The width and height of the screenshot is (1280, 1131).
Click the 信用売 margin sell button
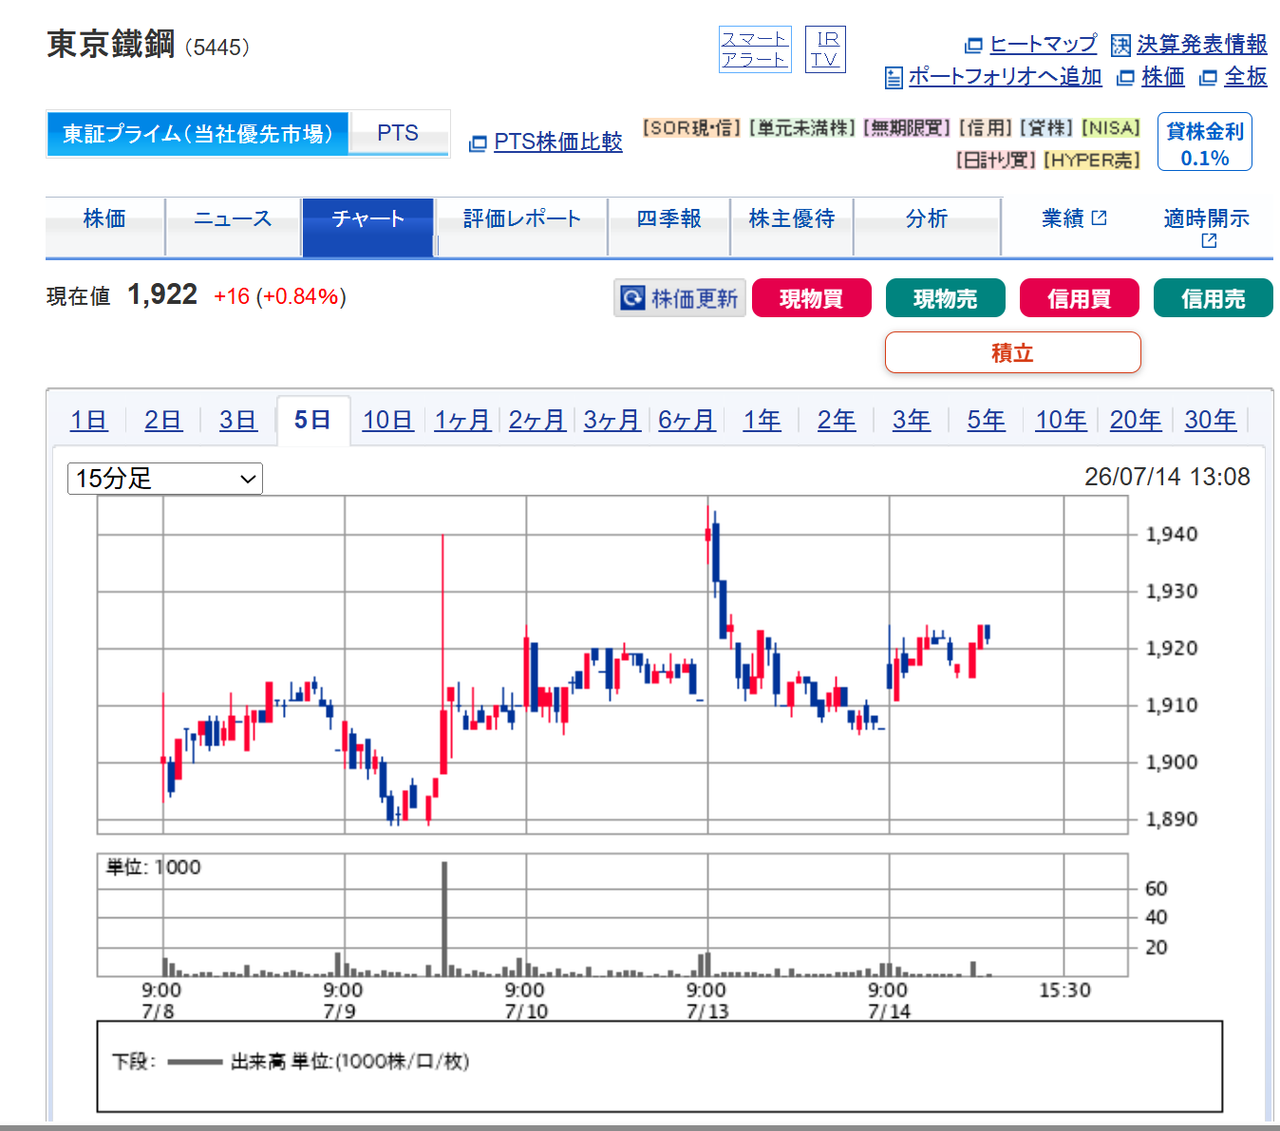point(1214,298)
